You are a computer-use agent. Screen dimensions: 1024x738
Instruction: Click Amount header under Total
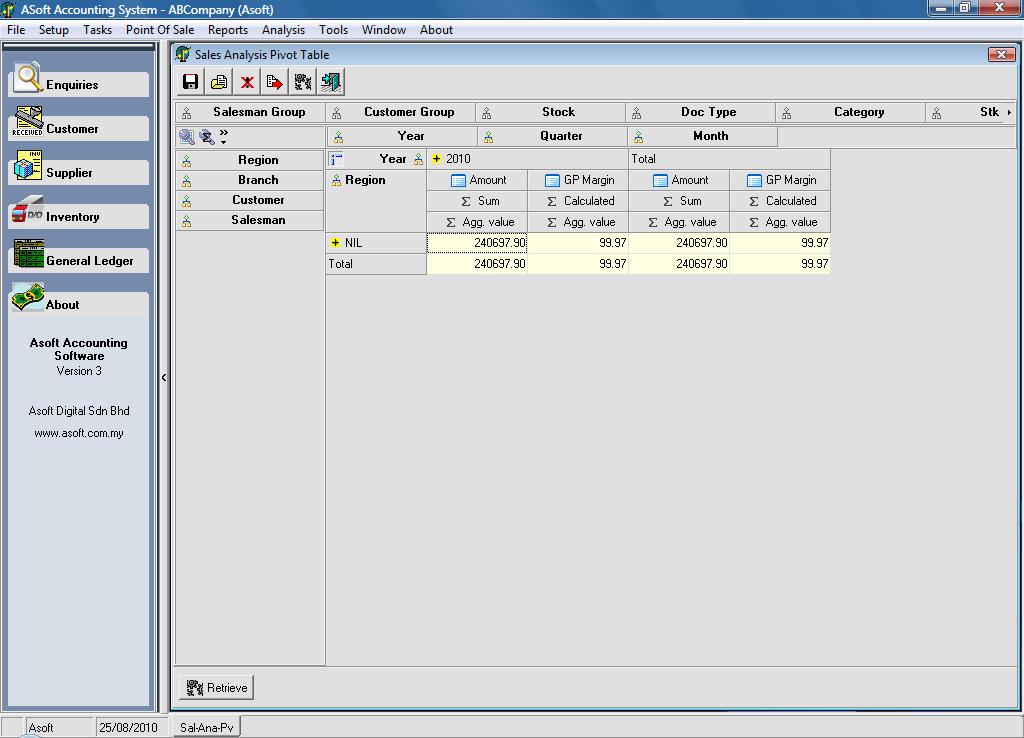click(679, 180)
